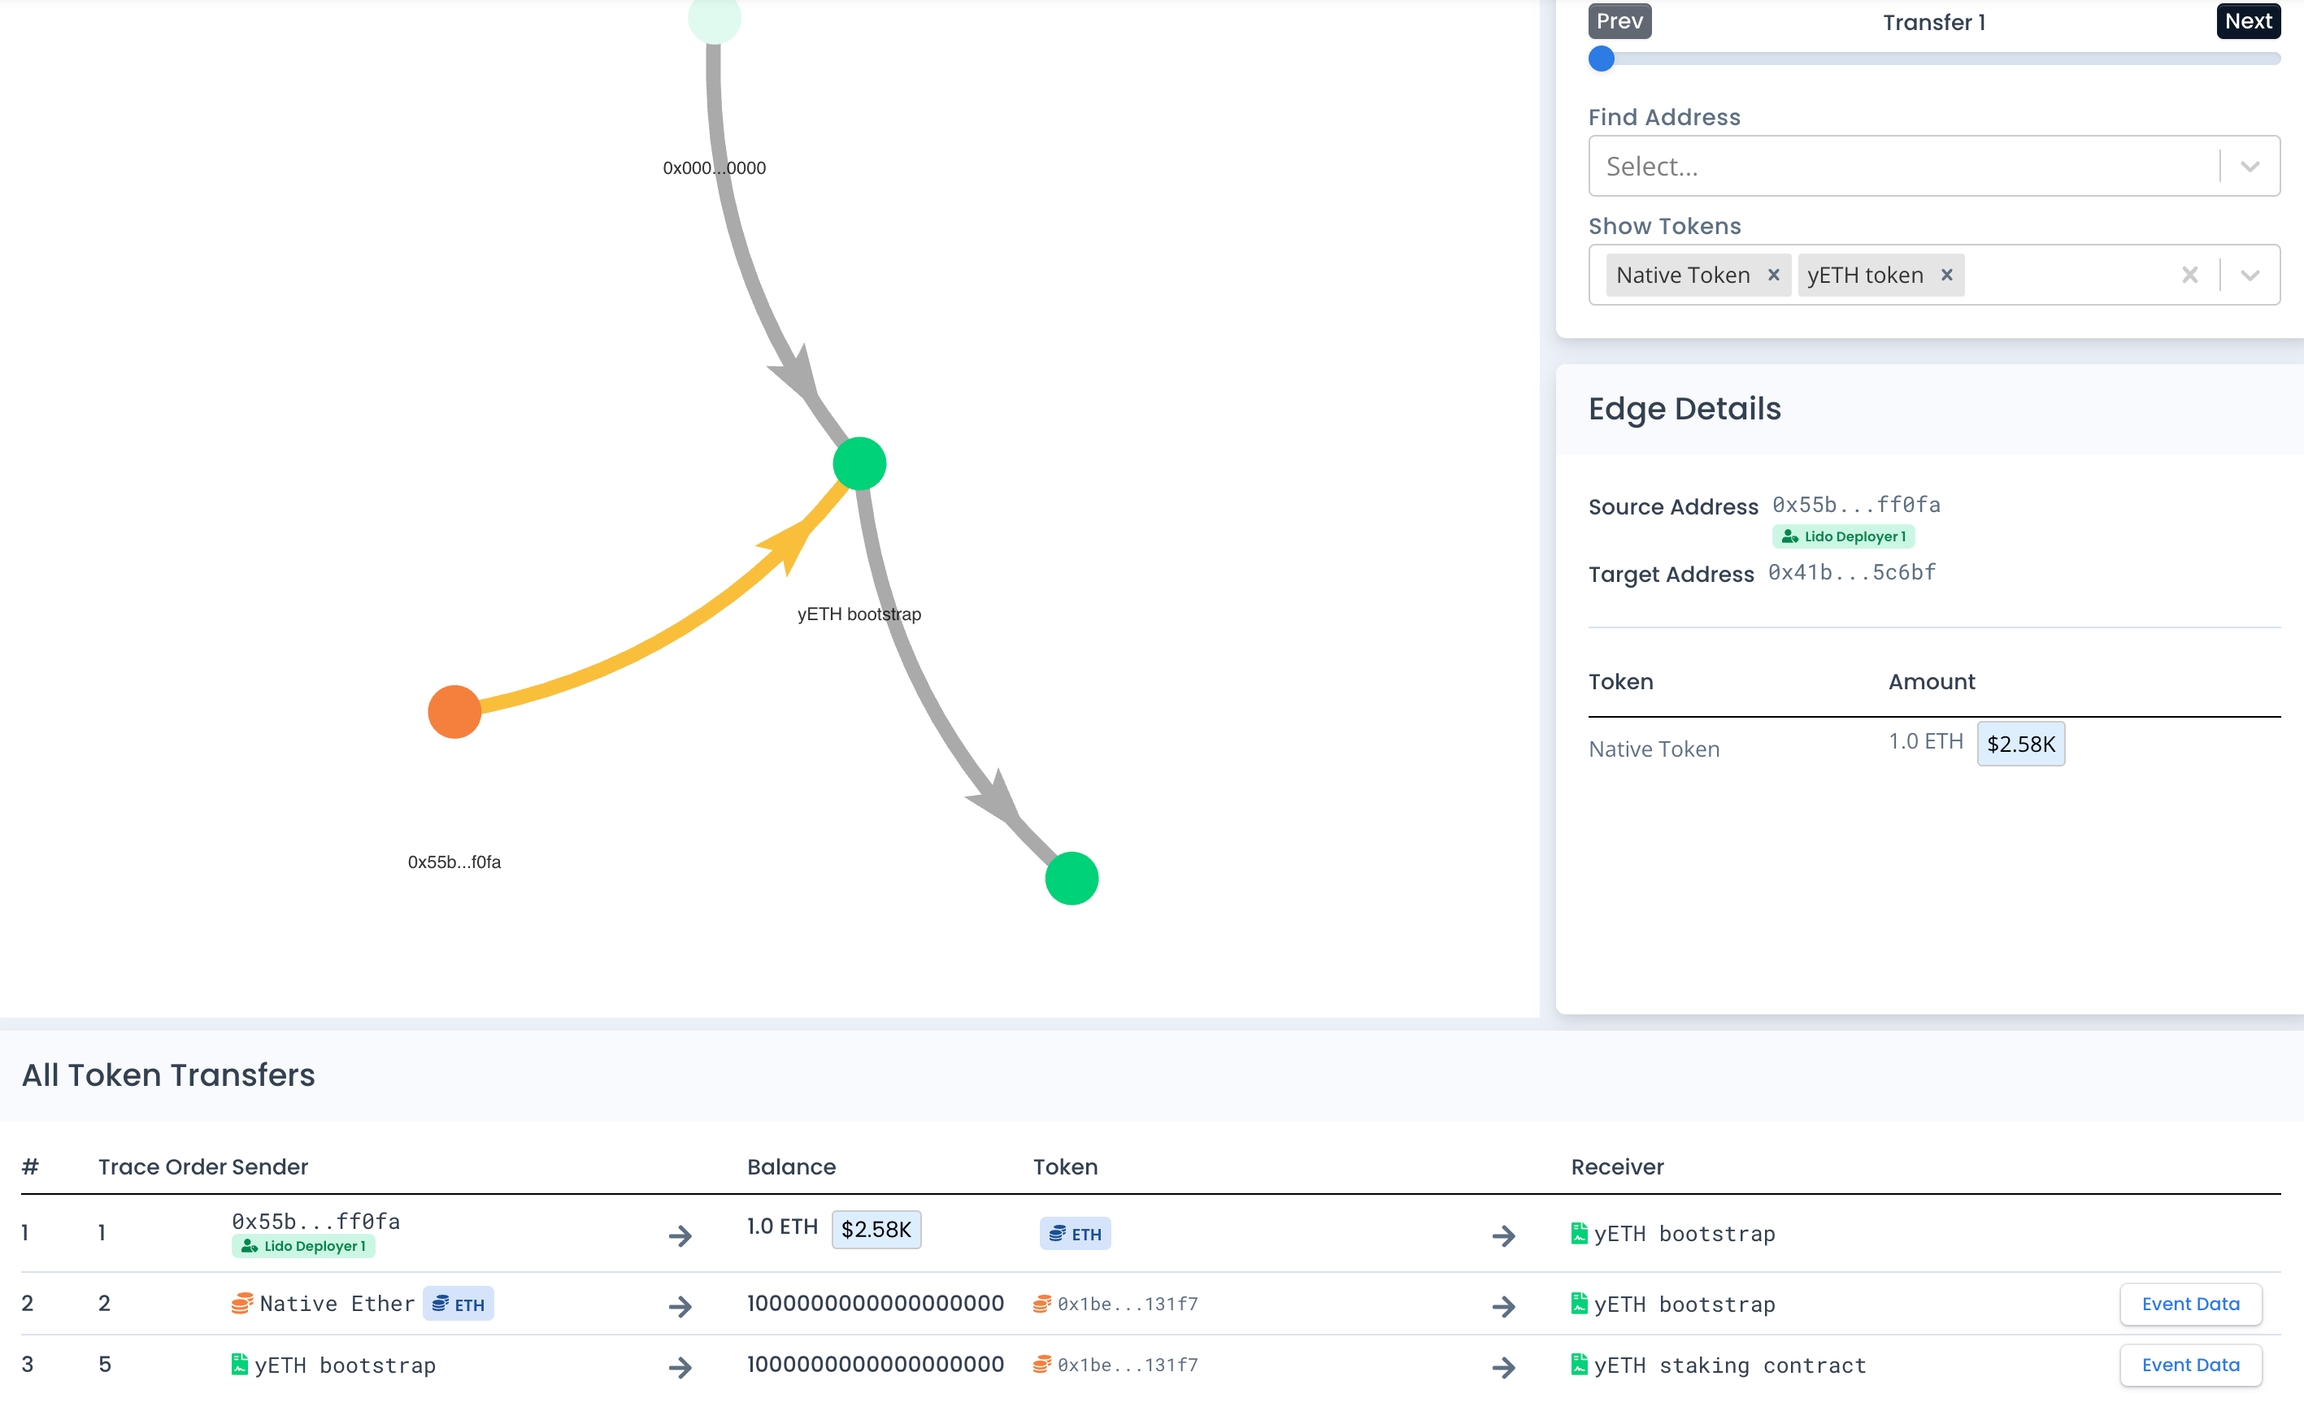
Task: Click the transfer slider handle
Action: click(x=1601, y=59)
